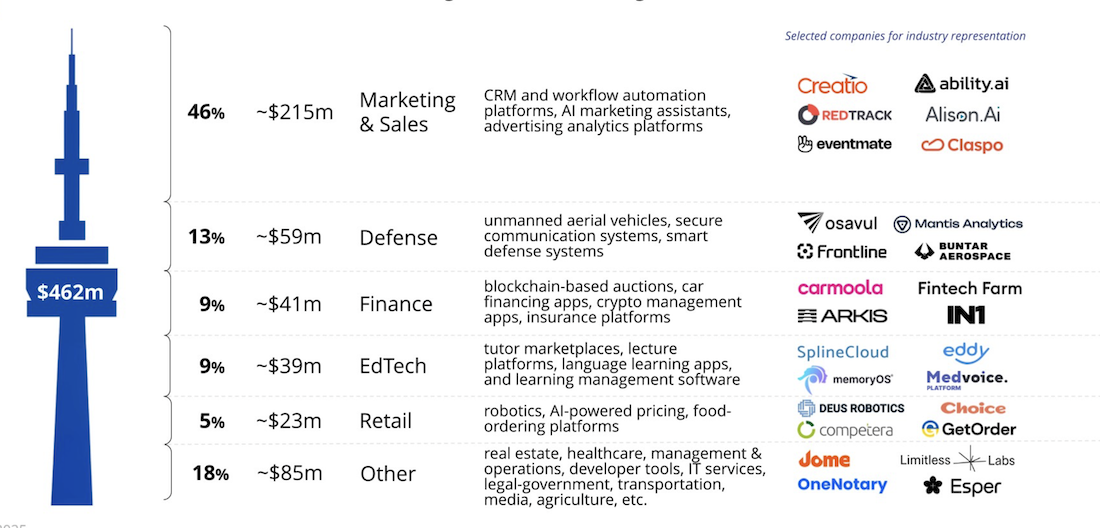The image size is (1100, 528).
Task: Click the Mantis Analytics logo
Action: coord(958,224)
